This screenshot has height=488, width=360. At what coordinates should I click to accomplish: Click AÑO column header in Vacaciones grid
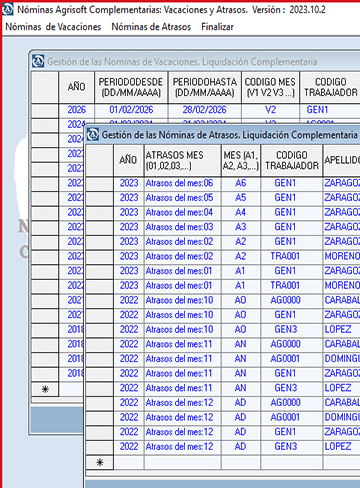click(x=76, y=87)
